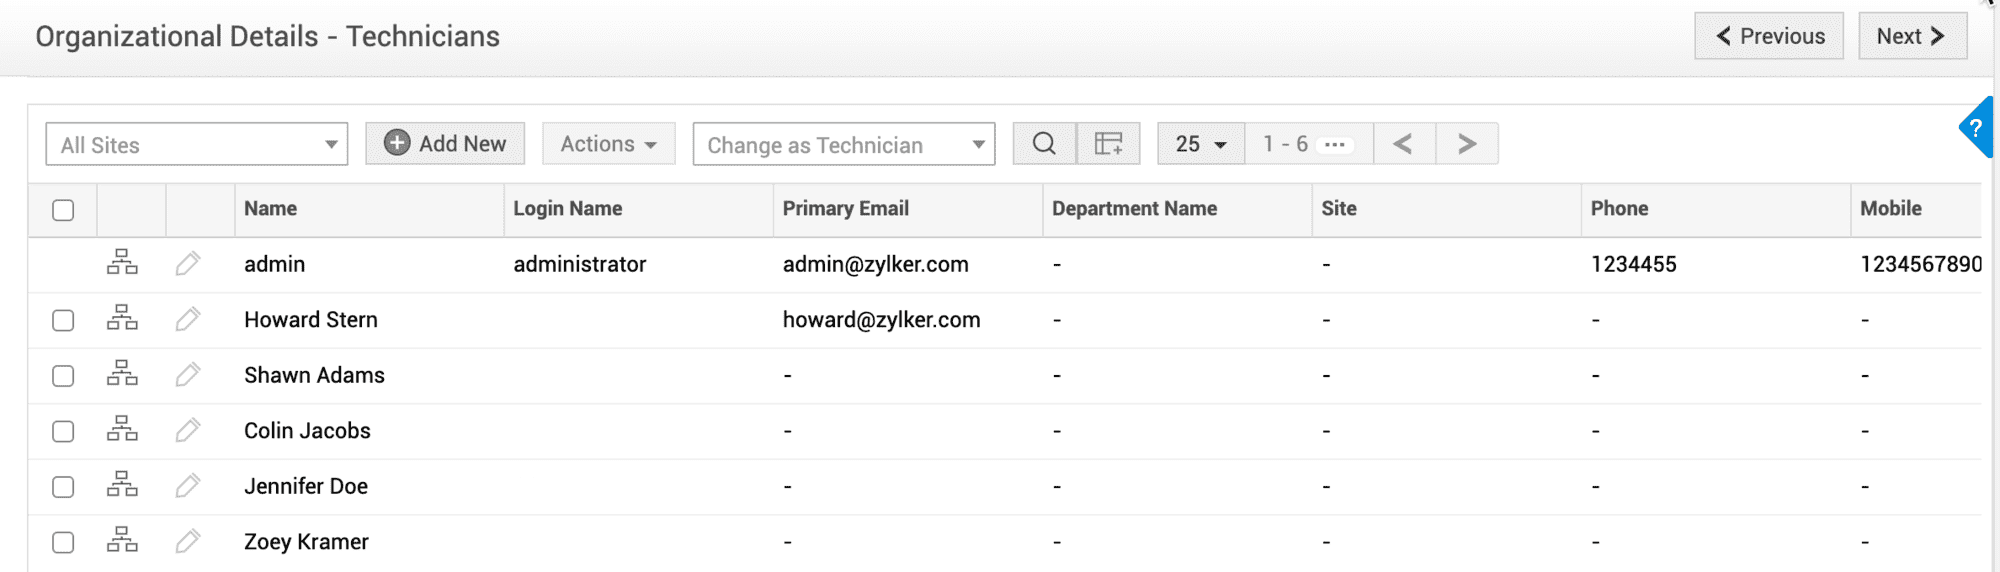Click the pencil icon beside Jennifer Doe
Screen dimensions: 2000x572
tap(187, 486)
